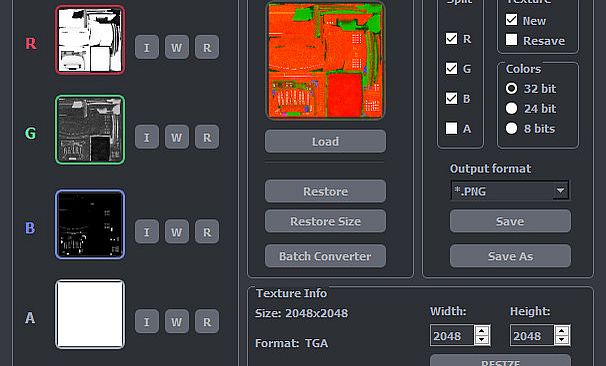
Task: Decrease Width with down arrow
Action: pyautogui.click(x=482, y=340)
